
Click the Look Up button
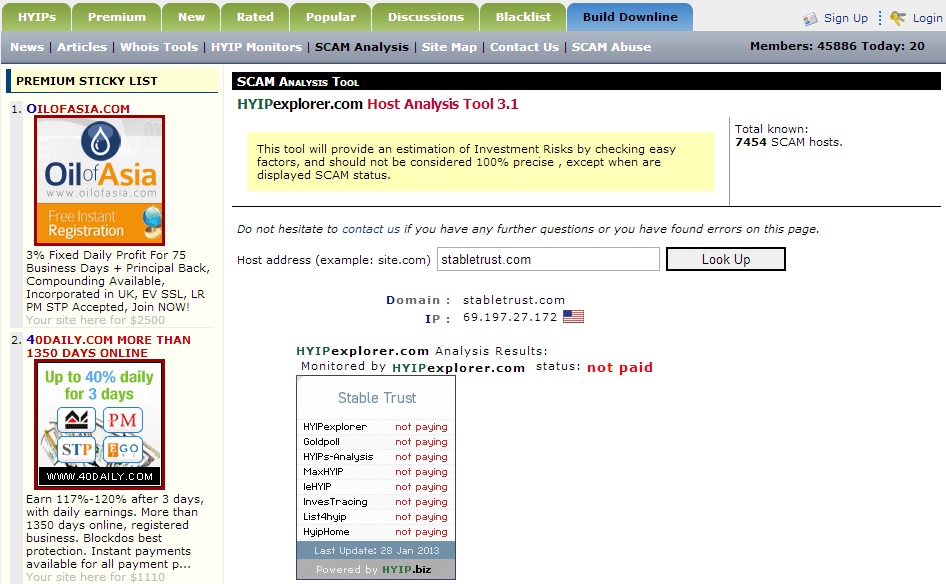[x=726, y=259]
